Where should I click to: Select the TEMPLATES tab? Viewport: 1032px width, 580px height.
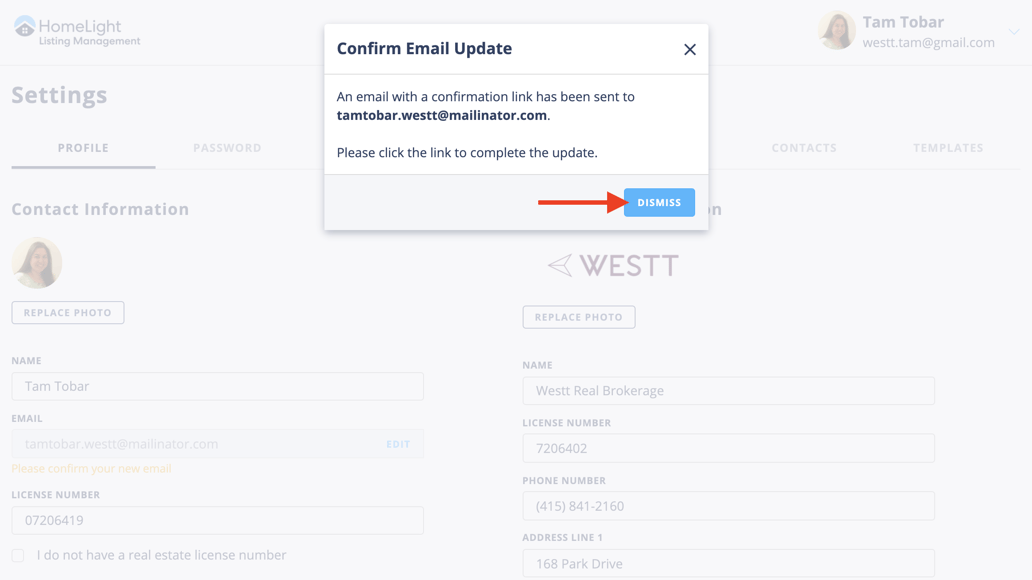[947, 147]
